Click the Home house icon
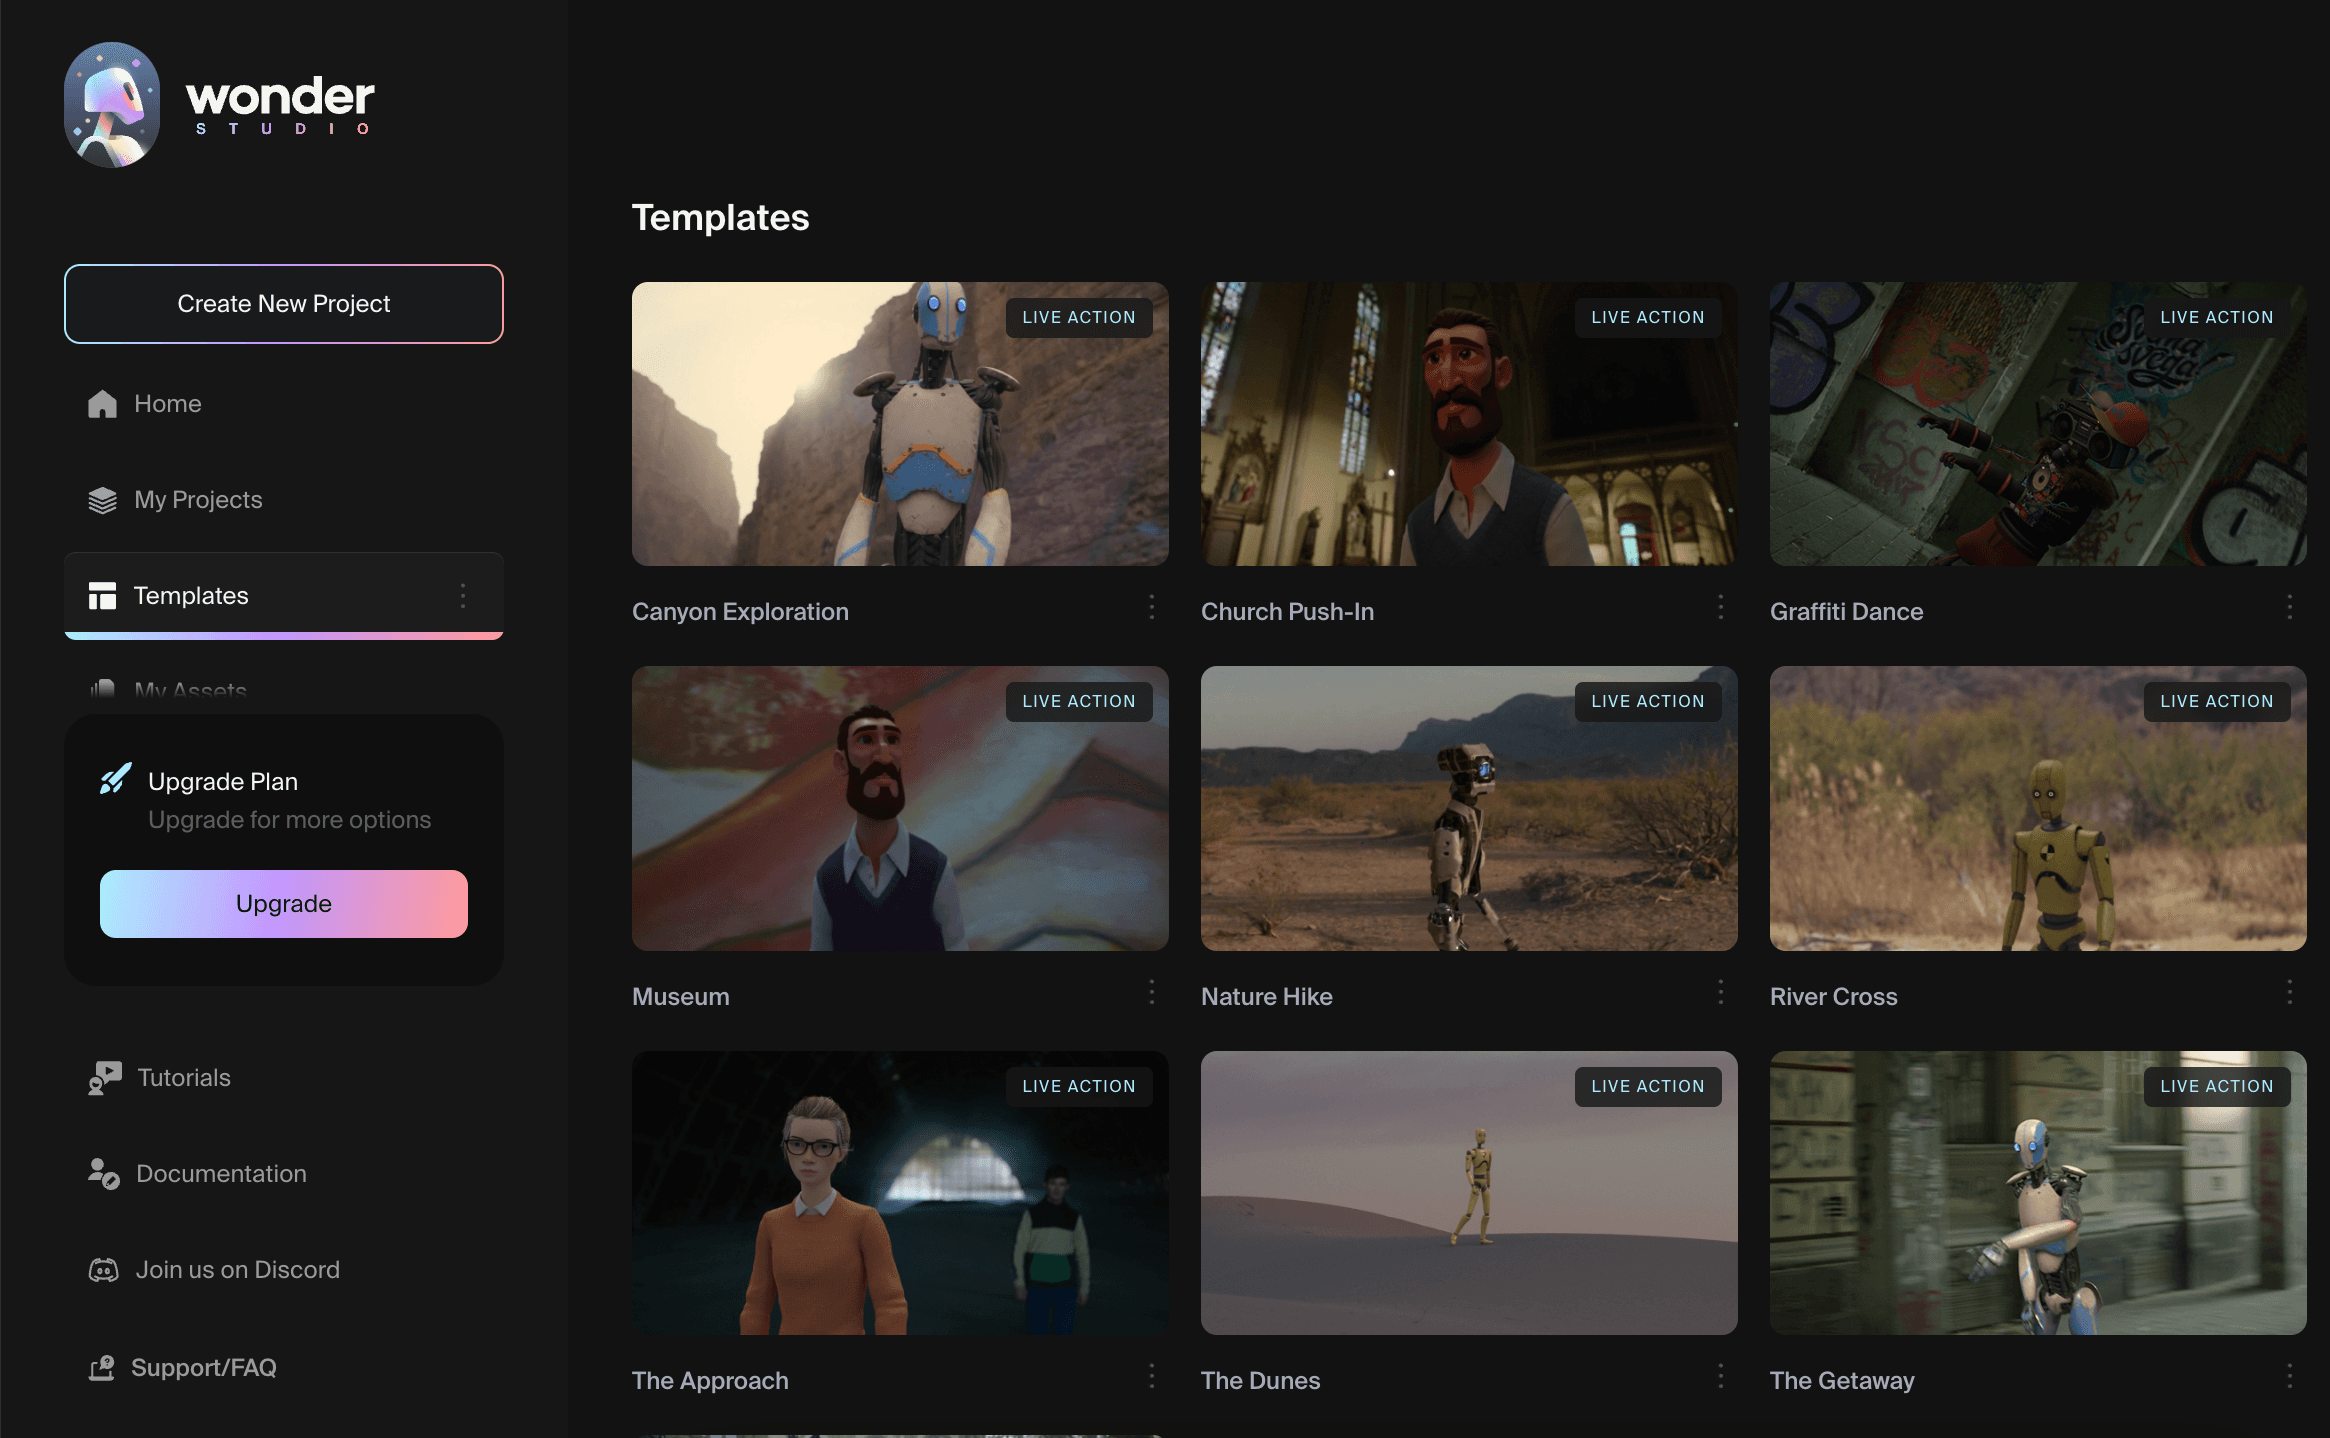 coord(102,404)
